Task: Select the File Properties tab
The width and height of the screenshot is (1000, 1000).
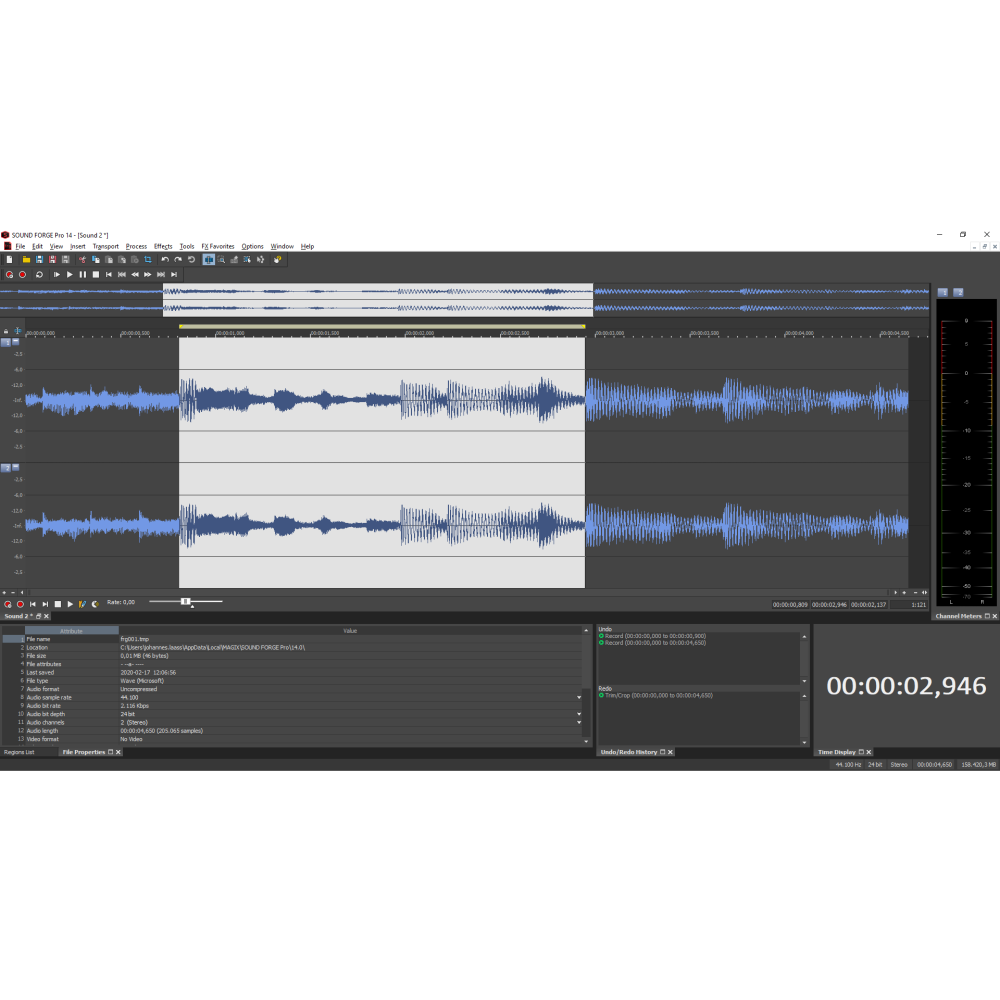Action: [x=84, y=752]
